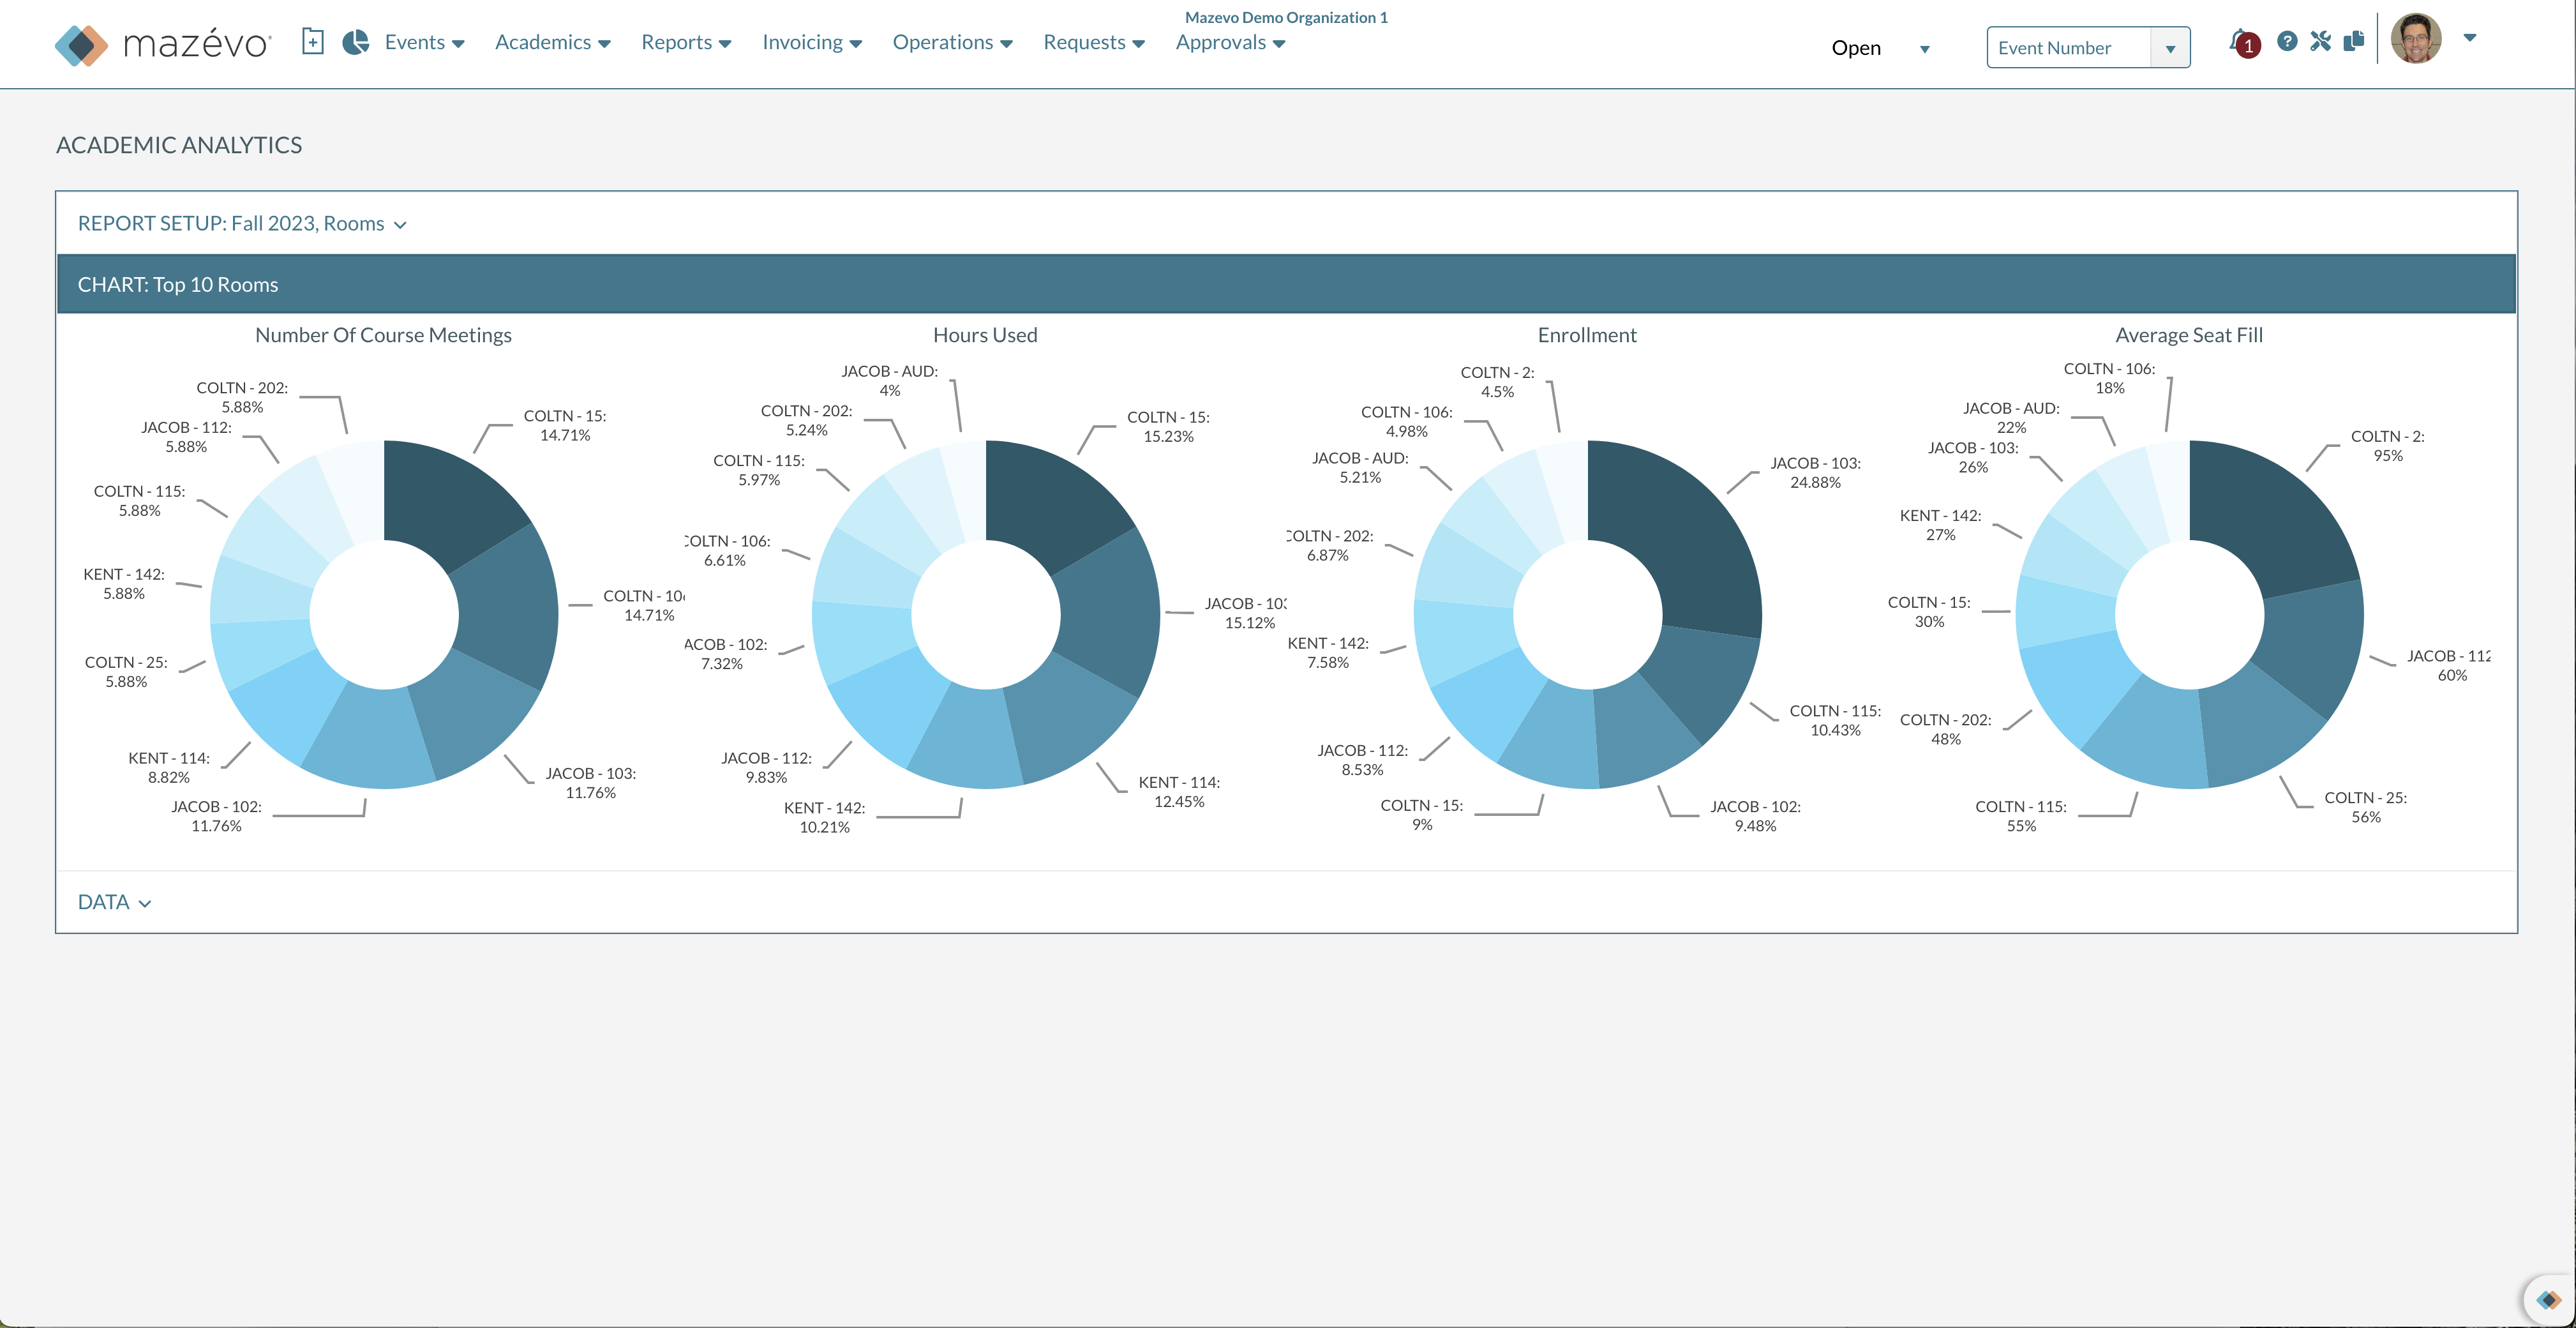Open the user account caret menu

2470,38
